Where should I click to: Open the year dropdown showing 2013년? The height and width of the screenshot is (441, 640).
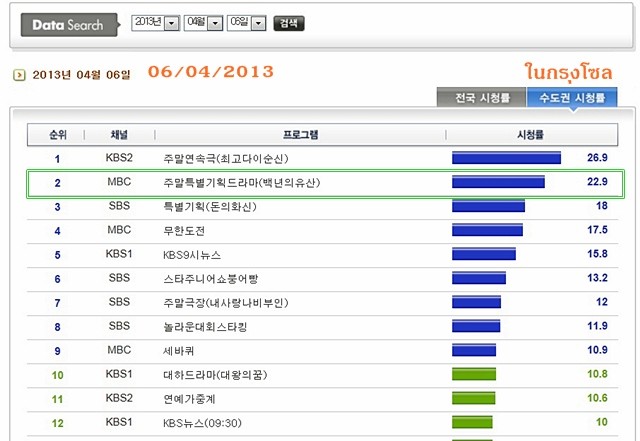155,23
